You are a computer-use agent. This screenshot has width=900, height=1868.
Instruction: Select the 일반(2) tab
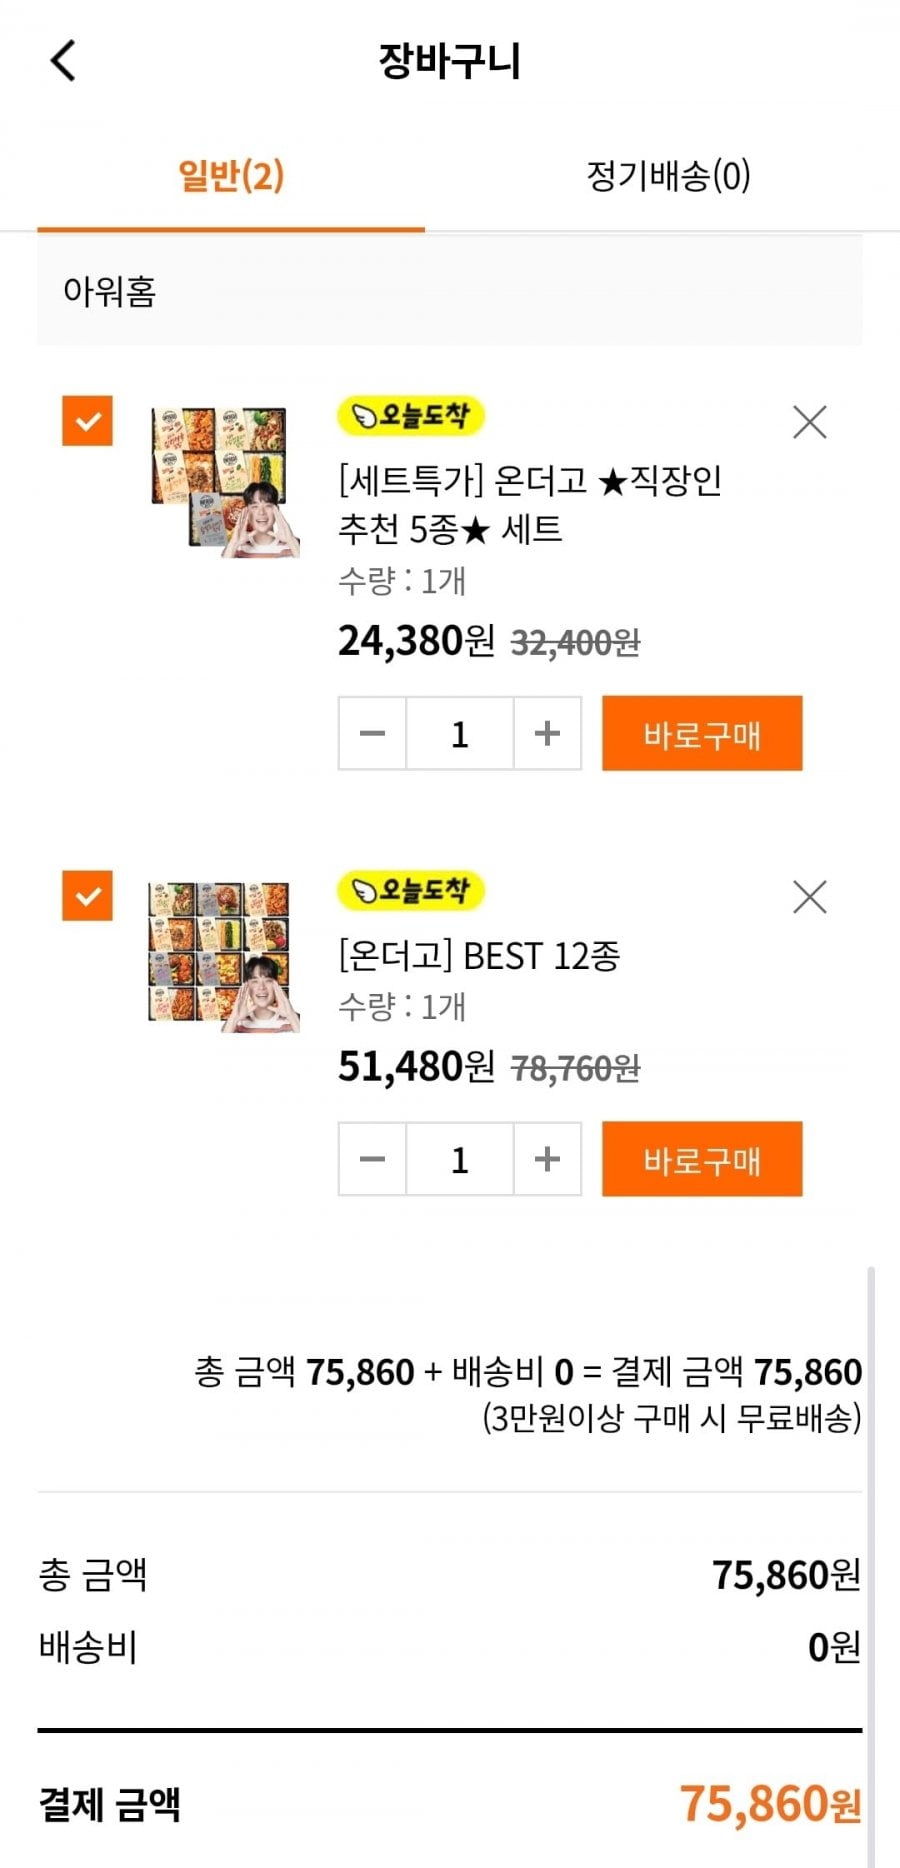coord(231,176)
